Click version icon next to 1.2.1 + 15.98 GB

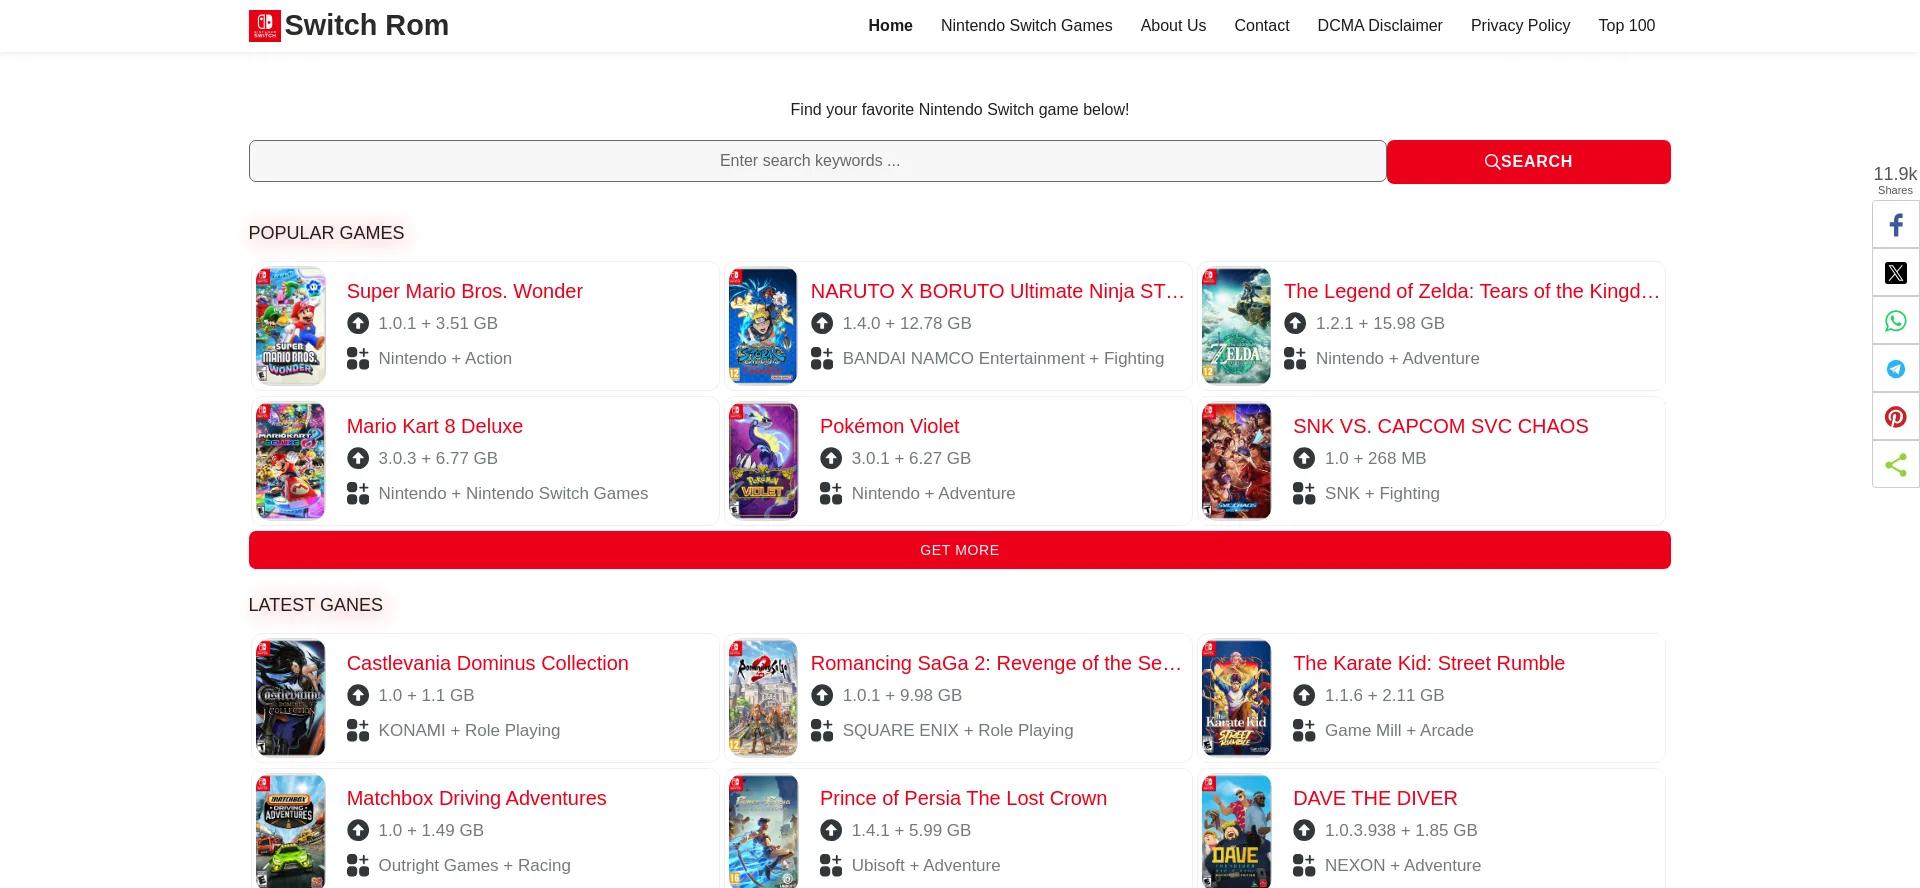click(x=1295, y=323)
